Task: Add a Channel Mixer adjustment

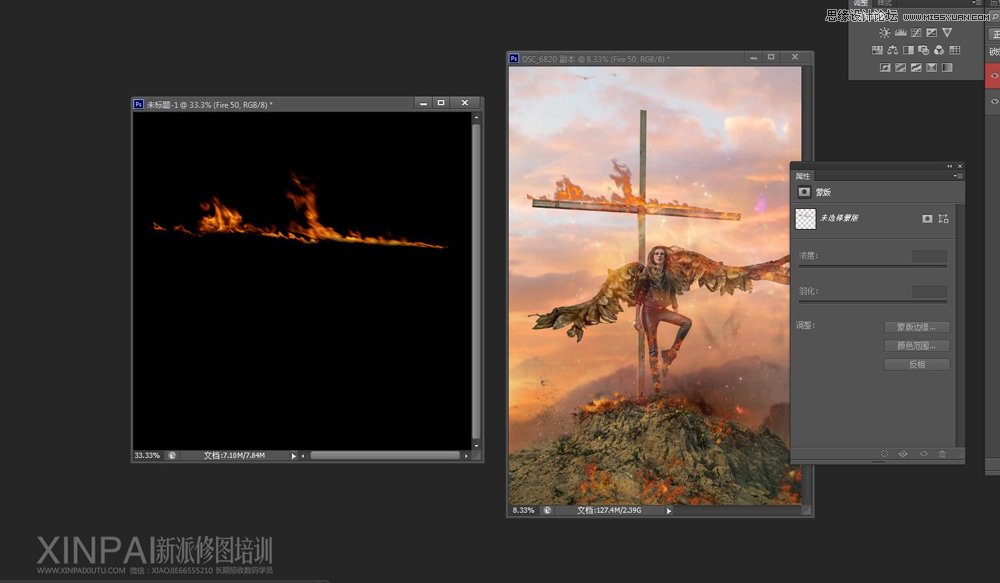Action: coord(939,50)
